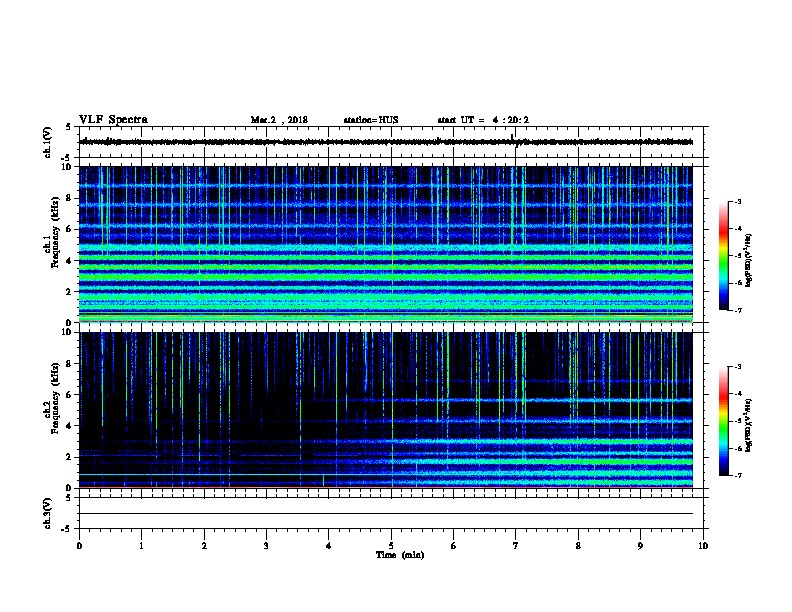The height and width of the screenshot is (612, 792).
Task: Click the ch.2 spectrogram color bar
Action: pyautogui.click(x=723, y=421)
